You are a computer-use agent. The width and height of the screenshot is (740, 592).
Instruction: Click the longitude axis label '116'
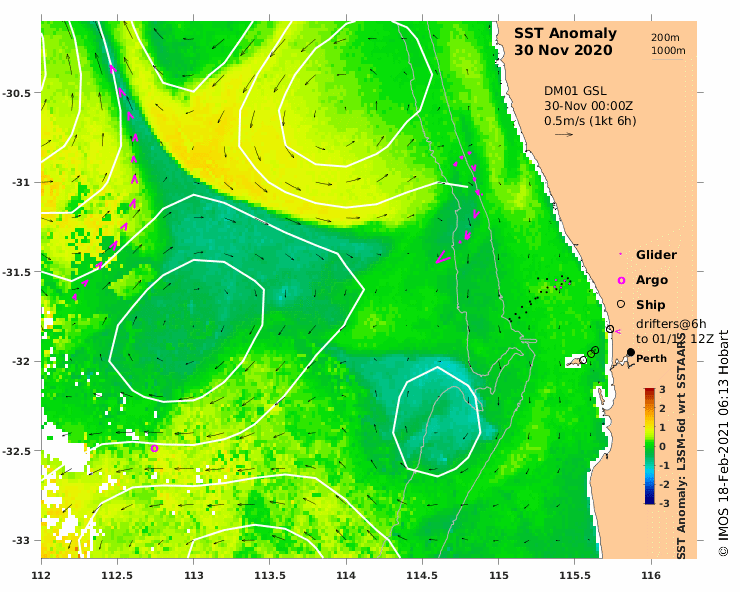651,575
